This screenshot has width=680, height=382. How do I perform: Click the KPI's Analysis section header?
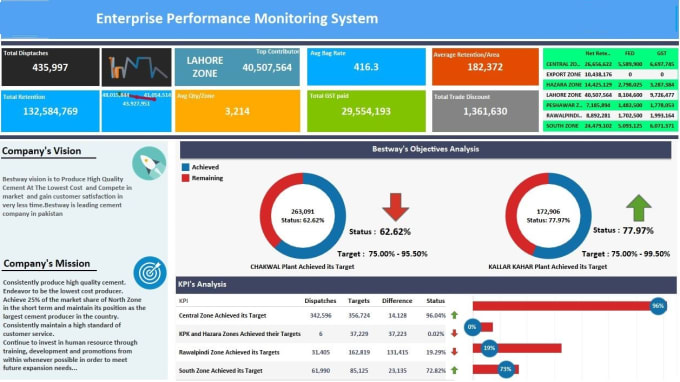pos(426,284)
